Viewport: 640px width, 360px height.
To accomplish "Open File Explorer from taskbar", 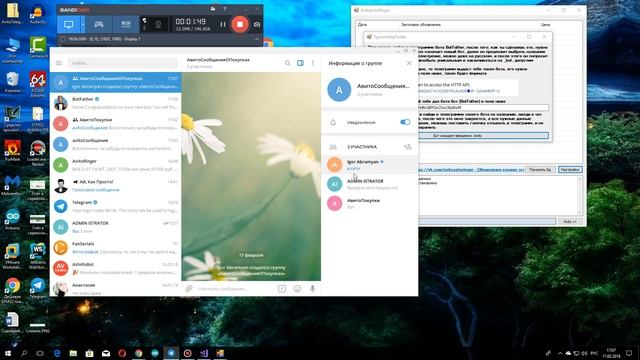I will 73,353.
